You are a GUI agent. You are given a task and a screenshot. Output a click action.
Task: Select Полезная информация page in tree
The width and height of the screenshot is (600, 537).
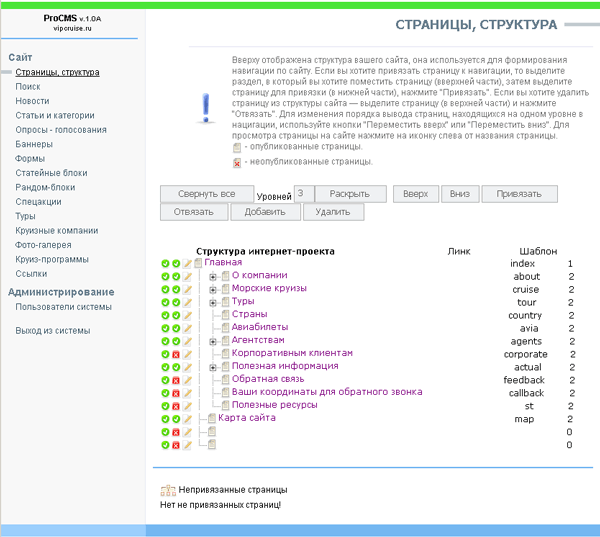(285, 366)
